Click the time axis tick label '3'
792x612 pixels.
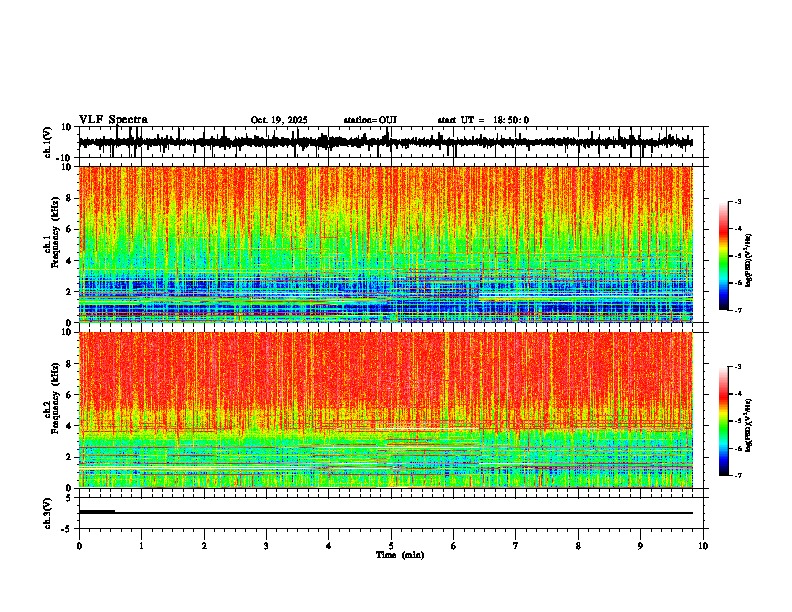tap(266, 546)
